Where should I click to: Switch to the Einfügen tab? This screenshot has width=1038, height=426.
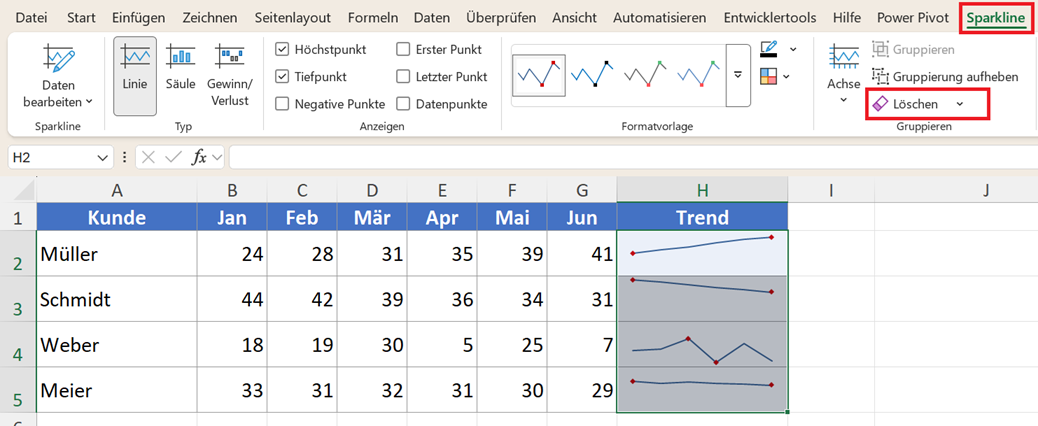[138, 18]
